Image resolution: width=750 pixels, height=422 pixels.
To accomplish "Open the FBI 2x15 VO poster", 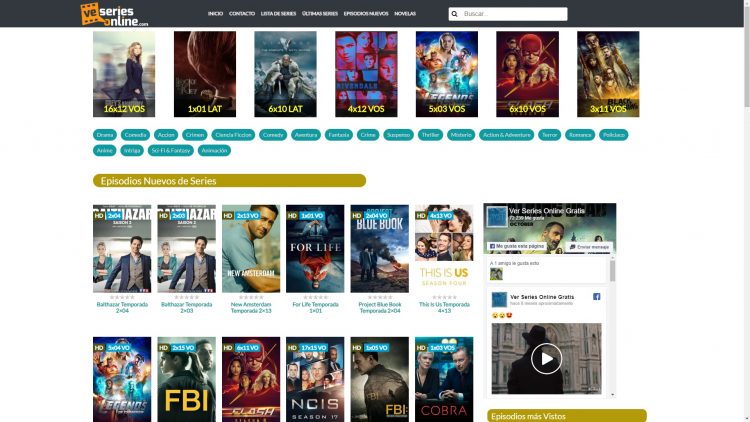I will pos(187,379).
